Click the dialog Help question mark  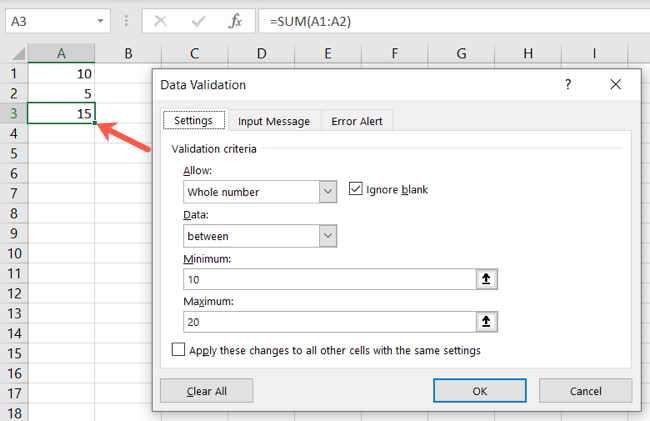point(568,85)
